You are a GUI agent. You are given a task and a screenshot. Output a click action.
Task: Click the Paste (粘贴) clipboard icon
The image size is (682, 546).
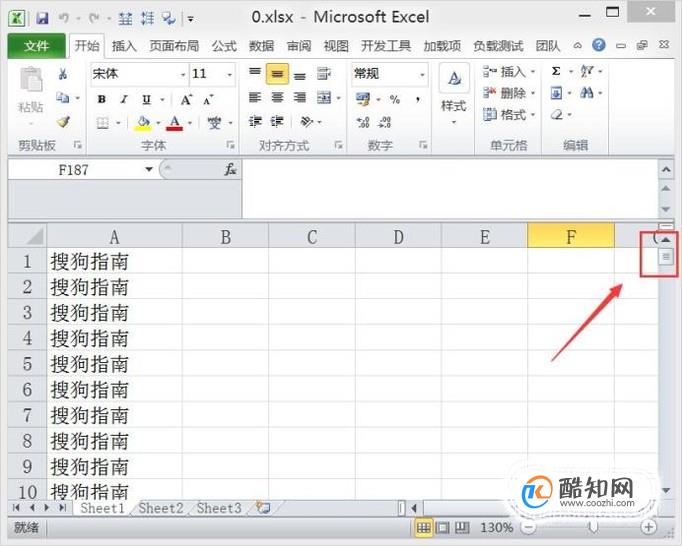tap(31, 80)
